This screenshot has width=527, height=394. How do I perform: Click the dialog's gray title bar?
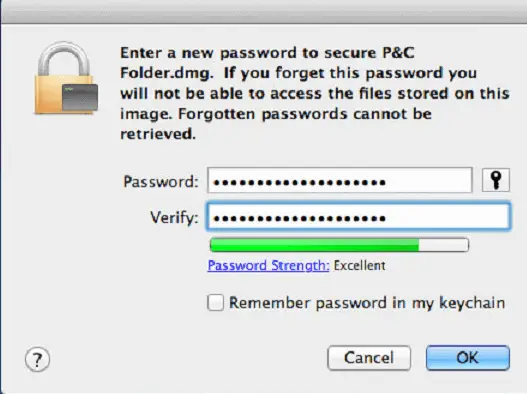coord(264,12)
